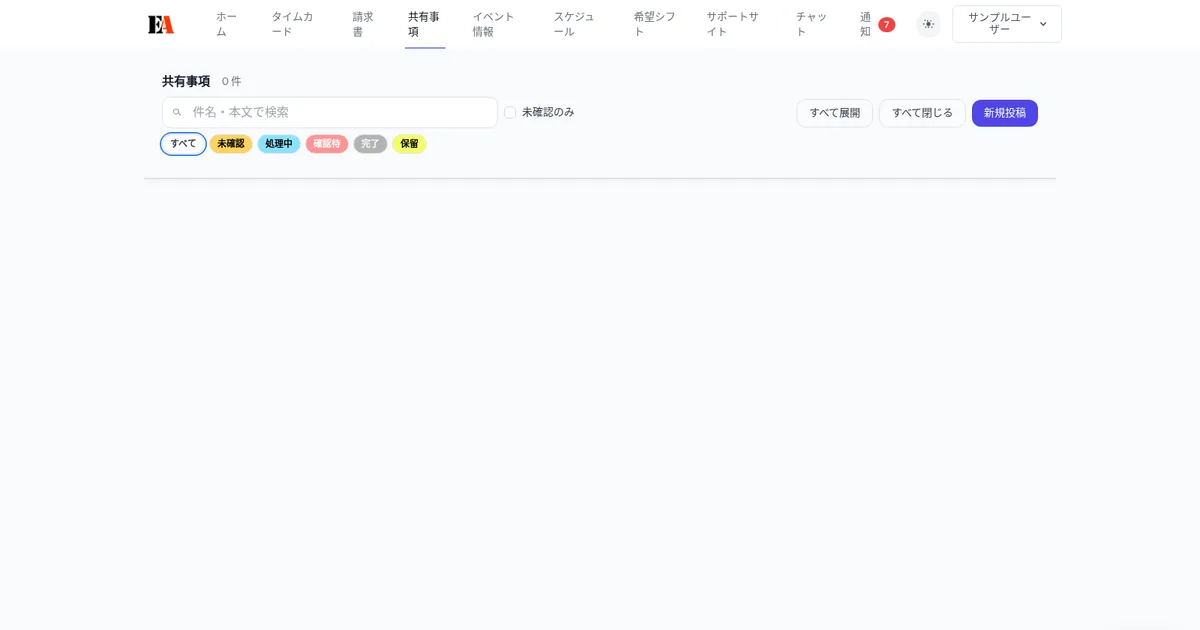Create a post with 新規投稿 button

1004,113
